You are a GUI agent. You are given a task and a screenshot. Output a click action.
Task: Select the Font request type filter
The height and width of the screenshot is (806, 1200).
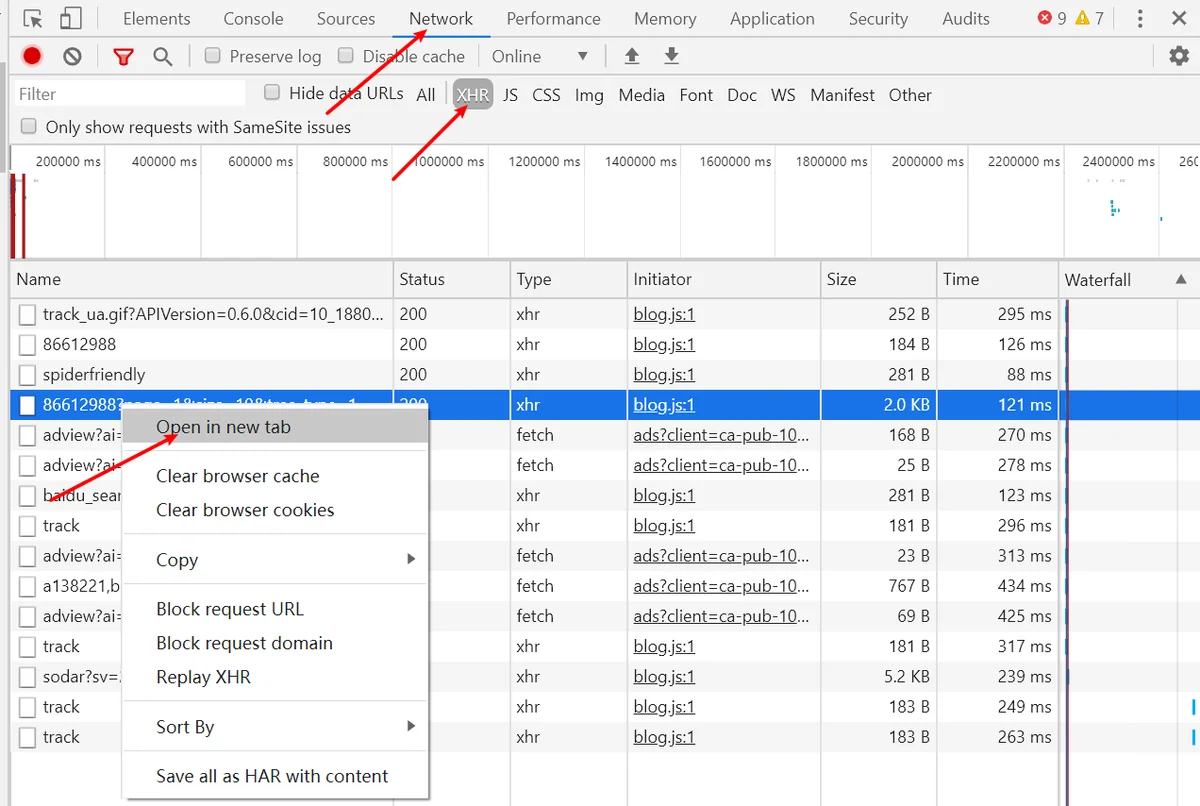(x=696, y=95)
